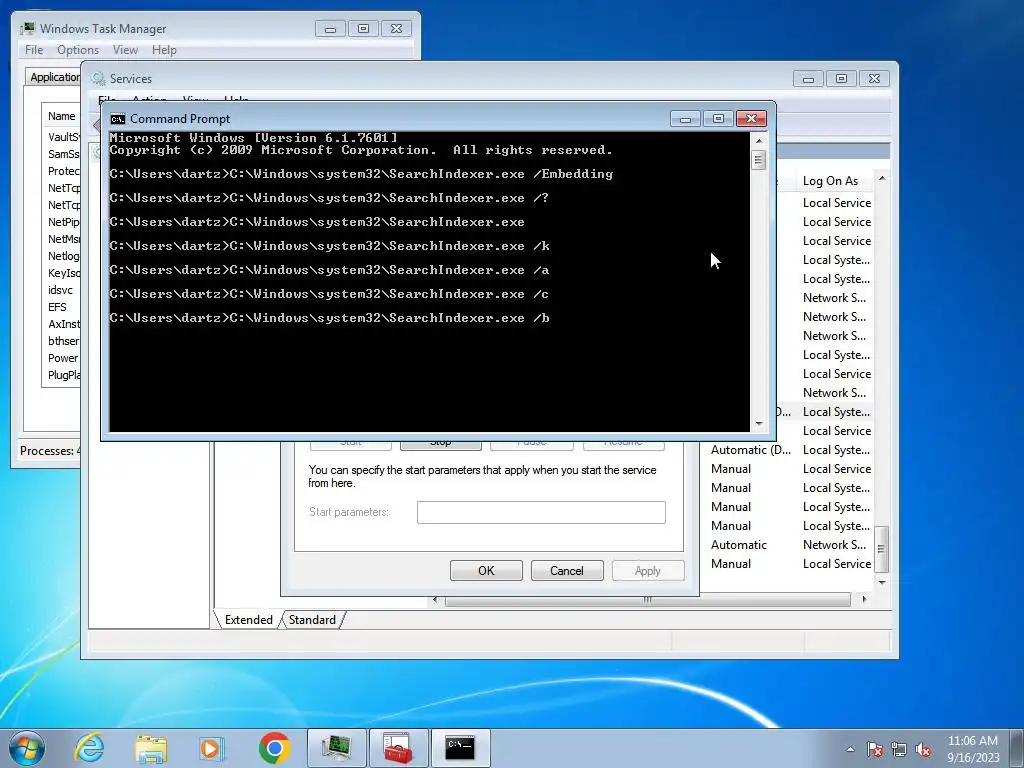
Task: Click the SearchIndexer.exe /b command line
Action: point(330,318)
